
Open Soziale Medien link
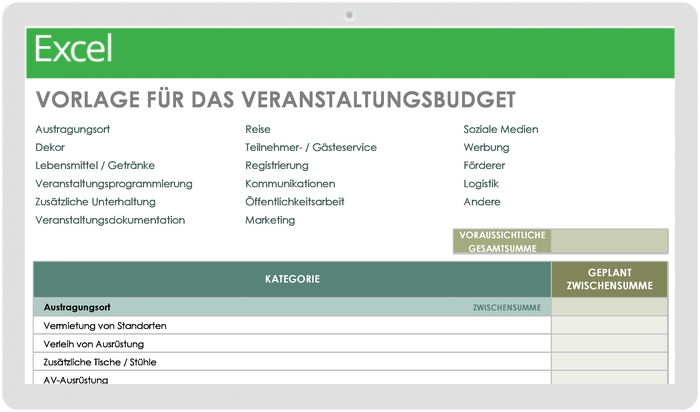500,129
